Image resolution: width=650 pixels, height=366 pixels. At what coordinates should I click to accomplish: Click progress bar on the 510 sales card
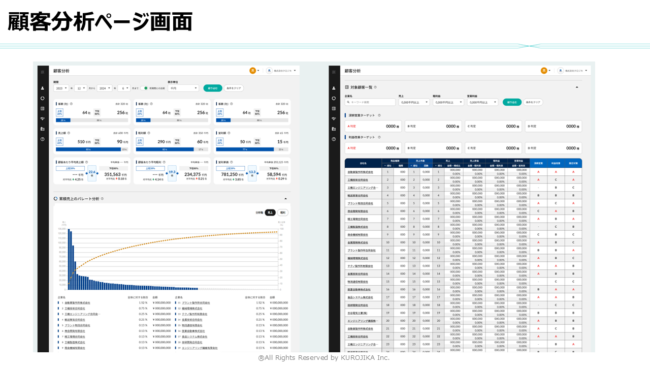[92, 149]
